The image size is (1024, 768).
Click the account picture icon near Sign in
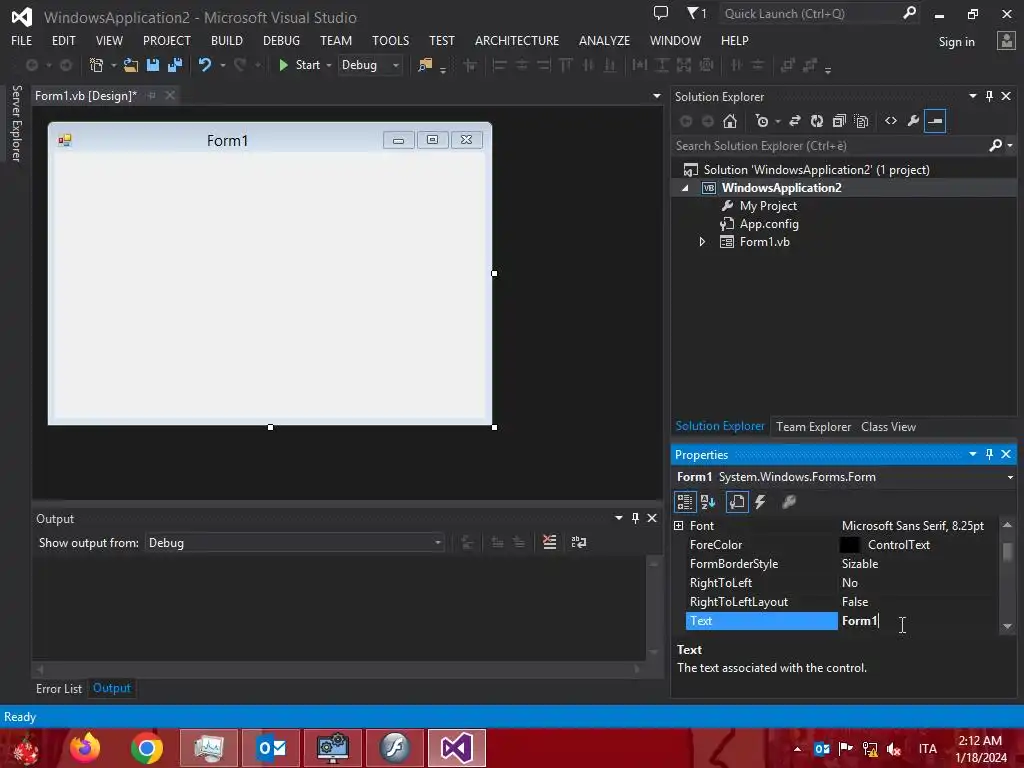point(1006,41)
